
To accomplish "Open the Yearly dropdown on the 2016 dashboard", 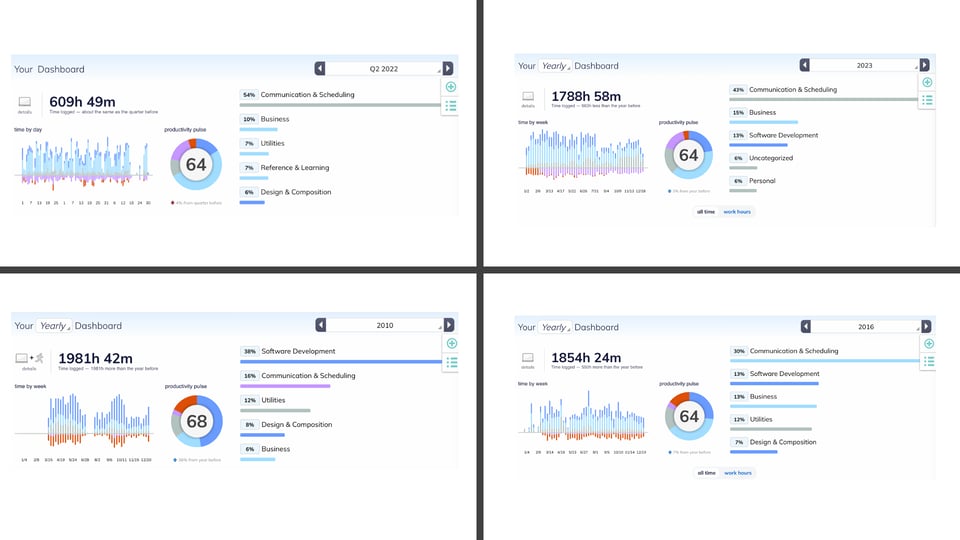I will (x=554, y=327).
